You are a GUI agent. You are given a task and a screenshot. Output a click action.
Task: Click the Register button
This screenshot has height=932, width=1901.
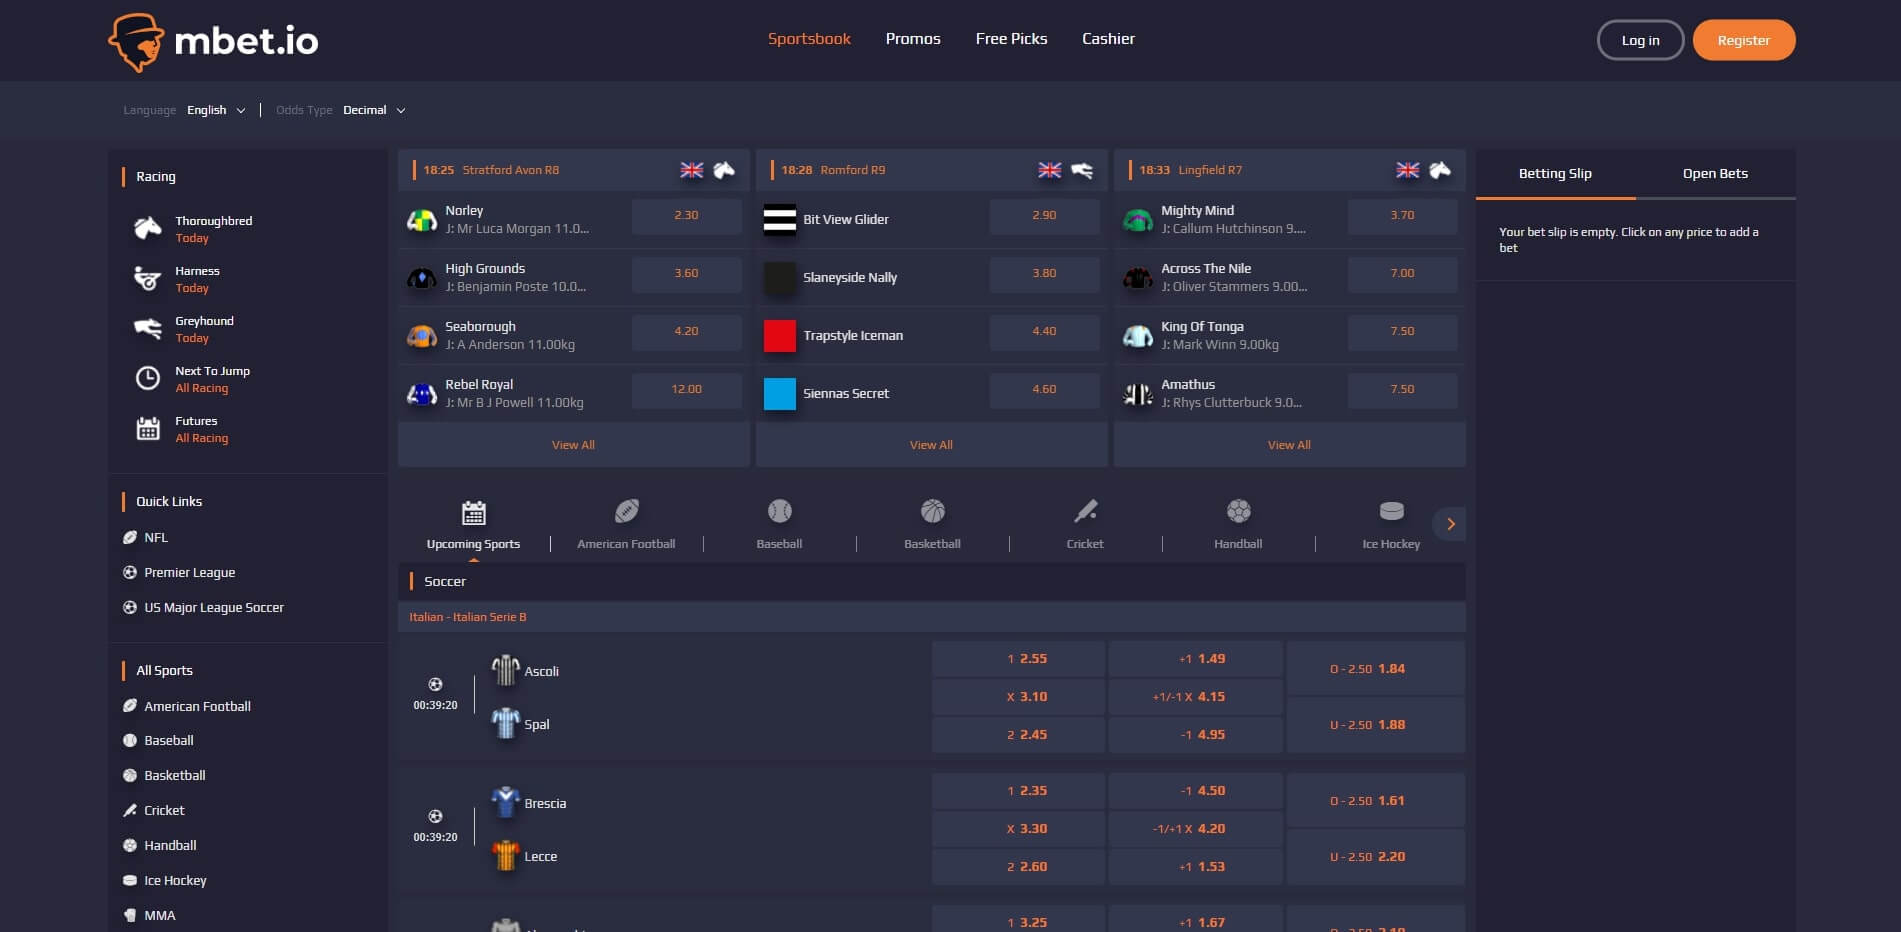(1743, 40)
